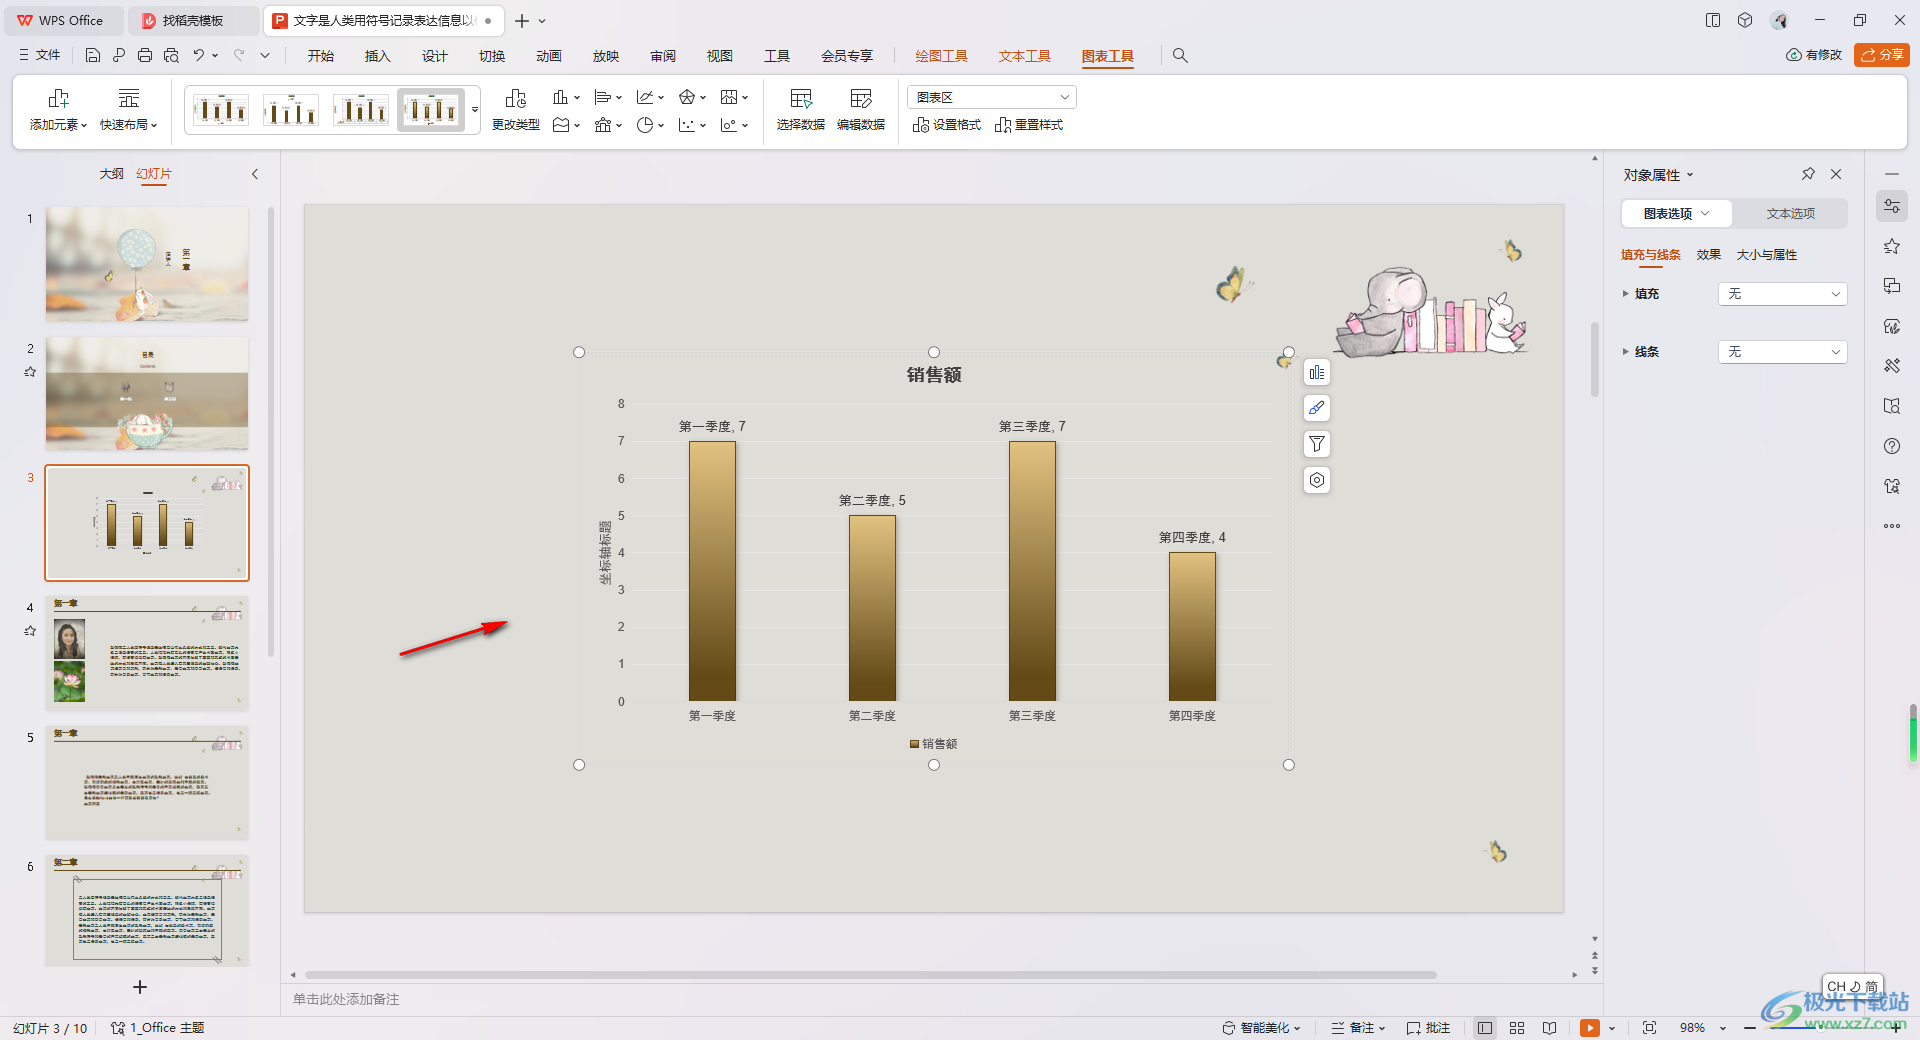Click the Save icon in quick access toolbar
The image size is (1920, 1040).
(x=93, y=56)
